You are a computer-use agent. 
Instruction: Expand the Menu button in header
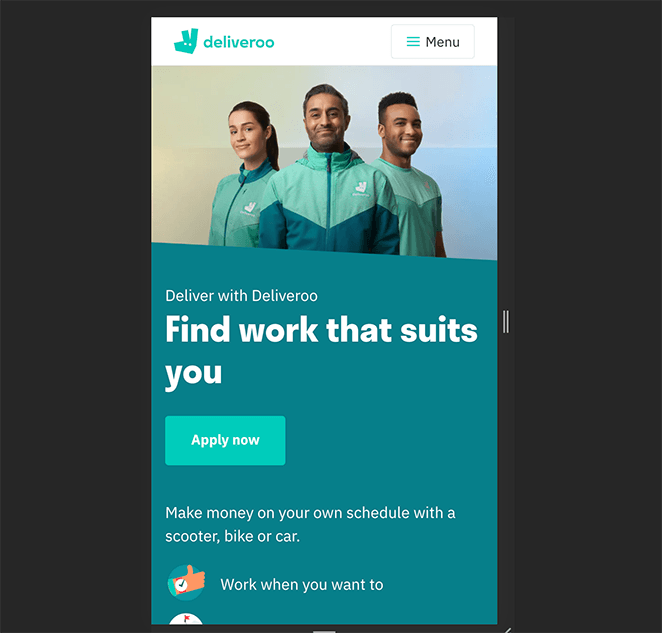coord(433,41)
